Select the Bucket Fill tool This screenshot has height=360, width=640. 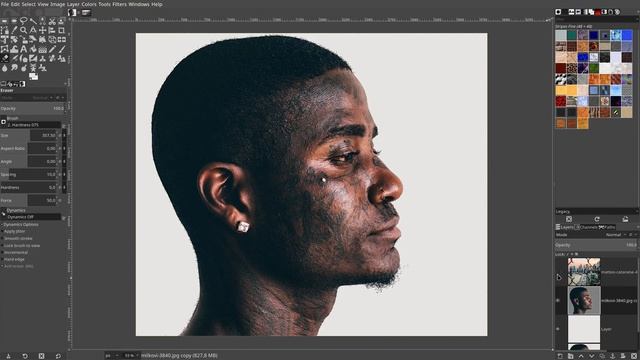tap(33, 49)
